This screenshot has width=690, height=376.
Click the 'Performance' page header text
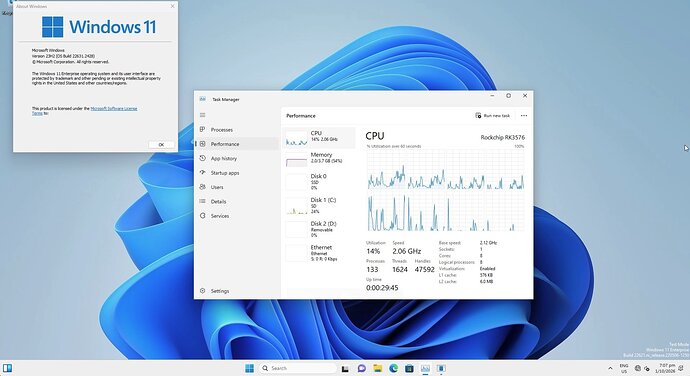click(x=301, y=116)
